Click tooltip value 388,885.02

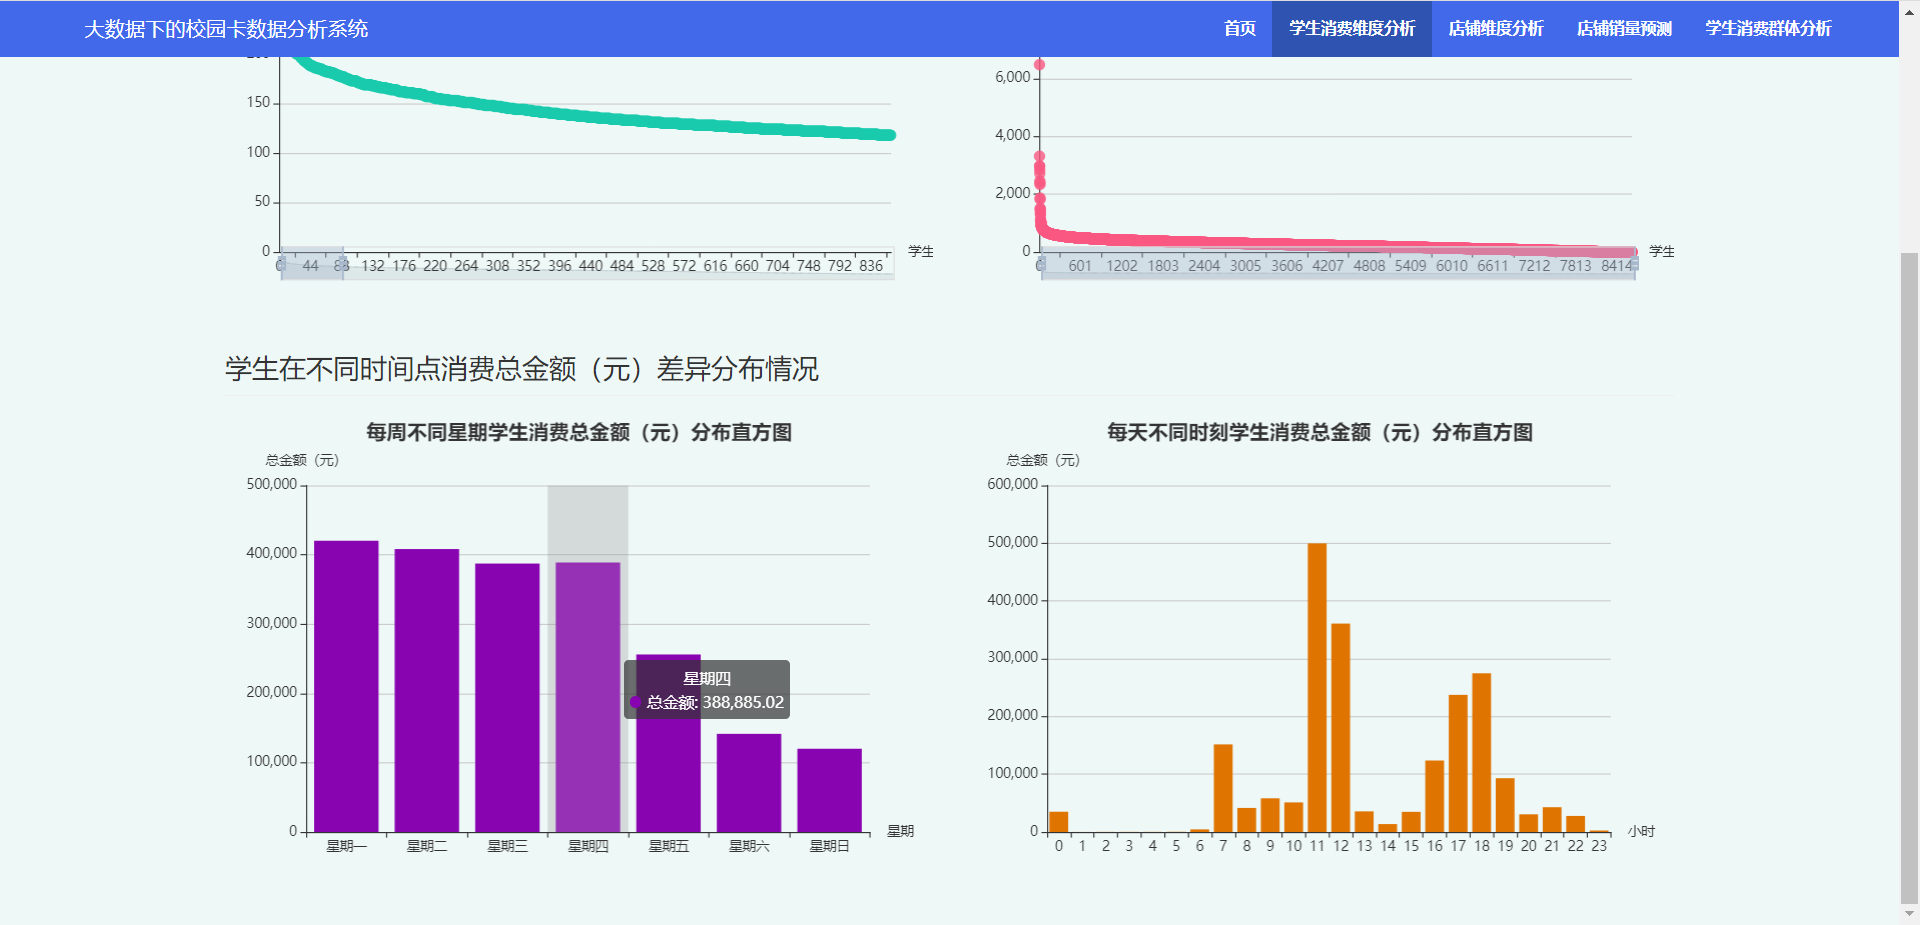click(x=743, y=702)
